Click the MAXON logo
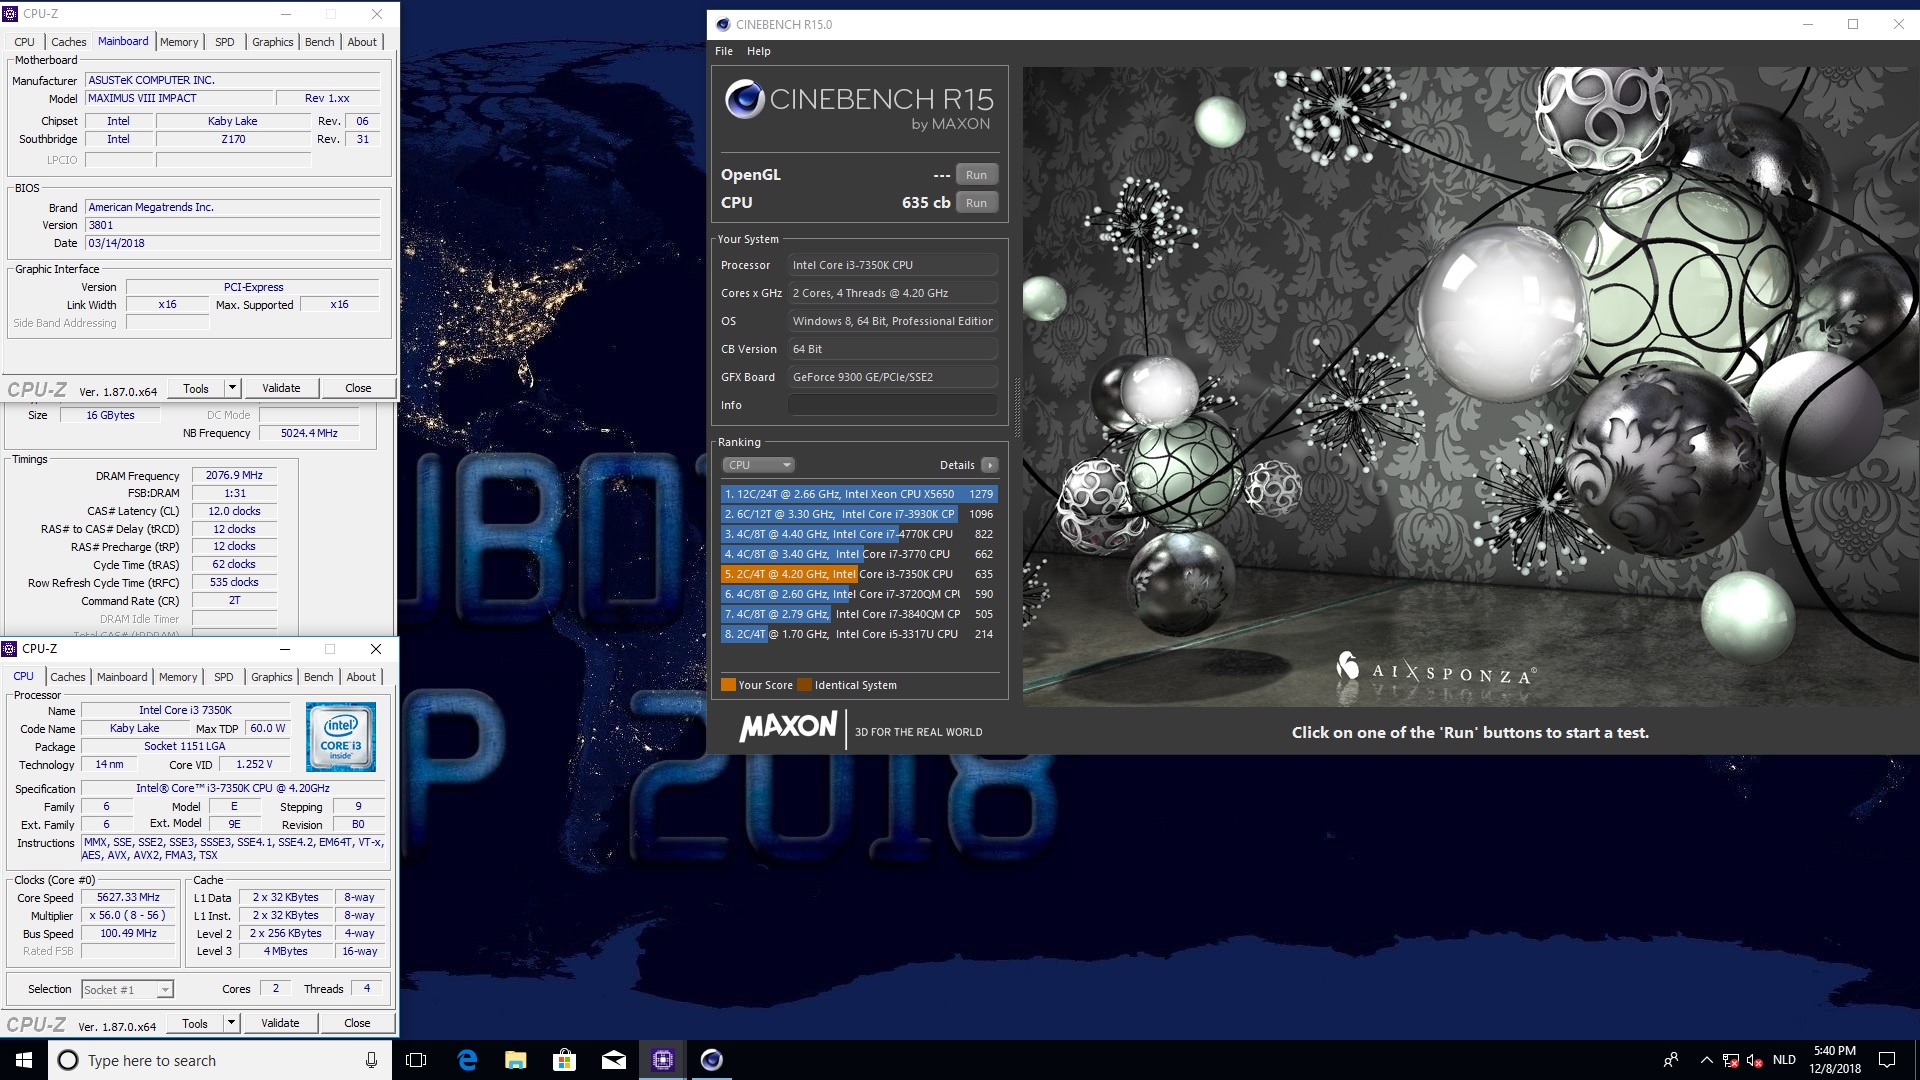 788,727
